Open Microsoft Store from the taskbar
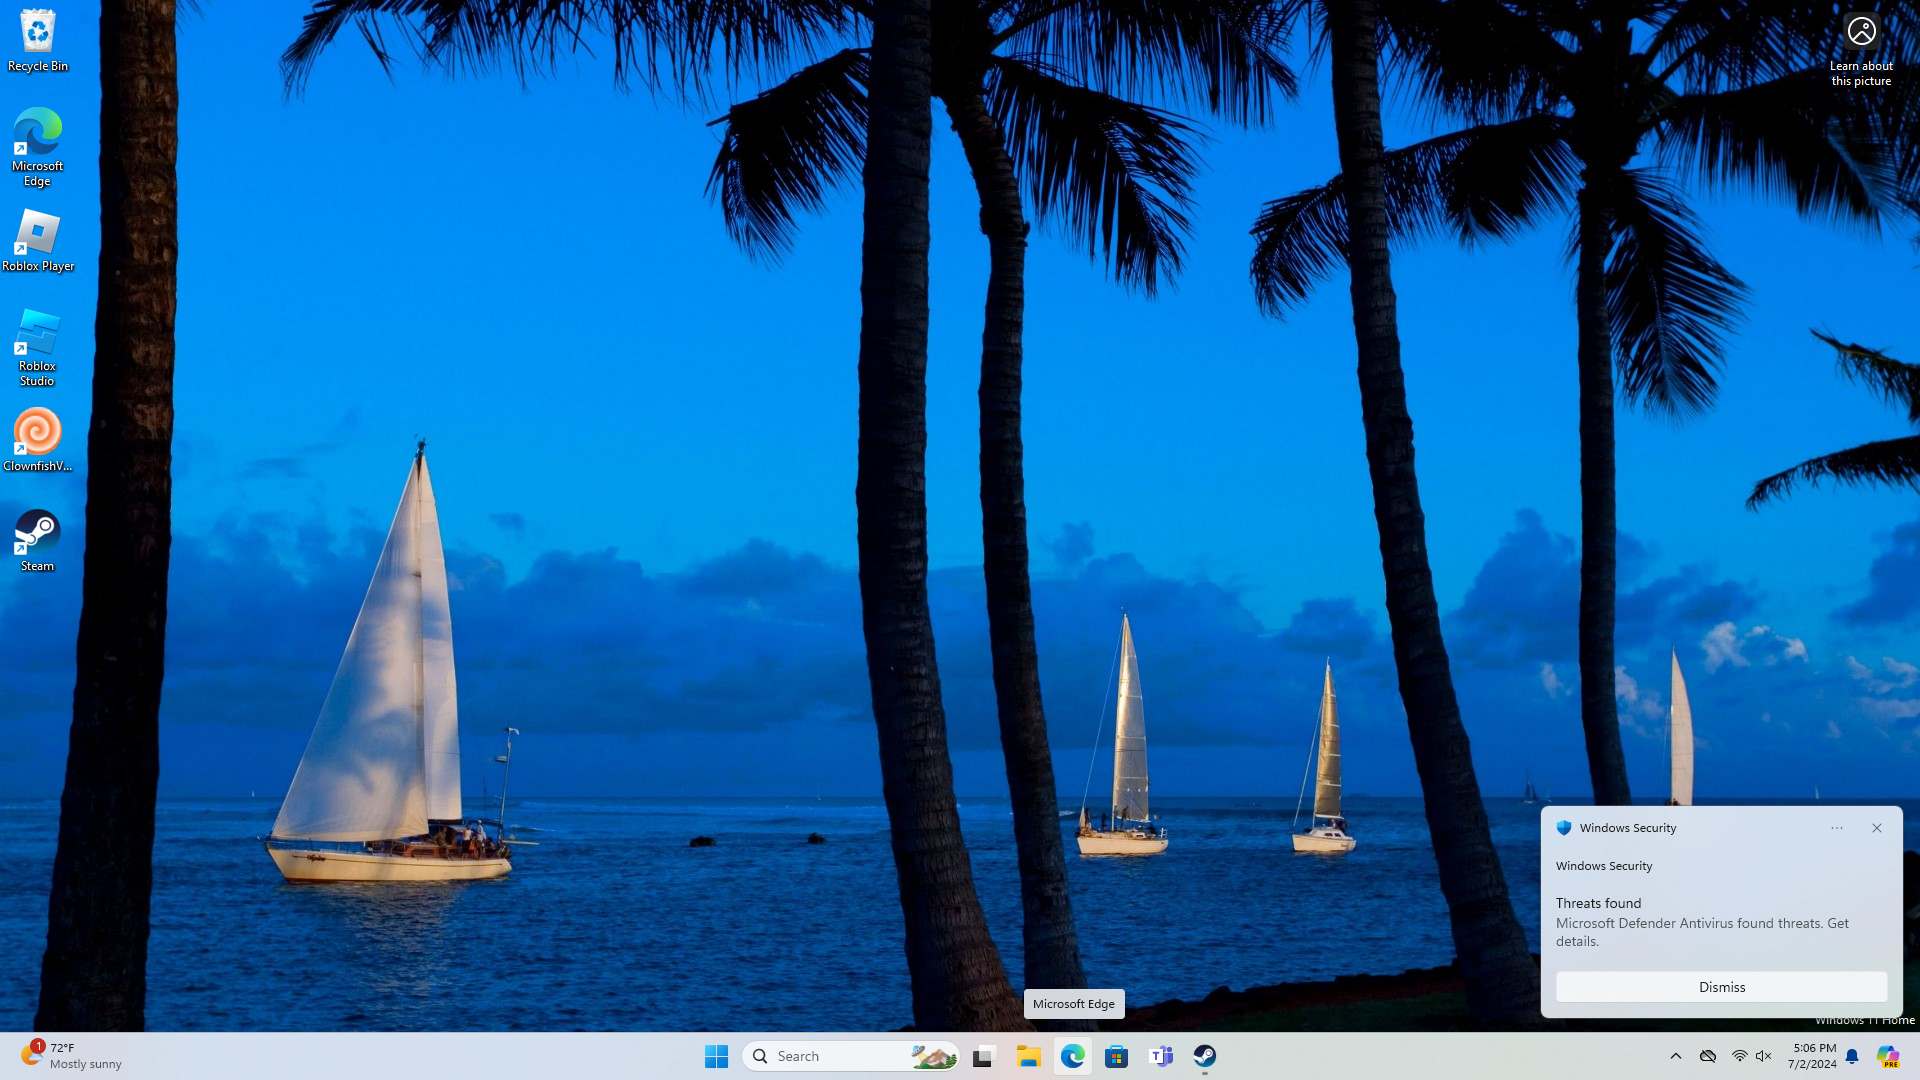The height and width of the screenshot is (1080, 1920). click(1116, 1056)
